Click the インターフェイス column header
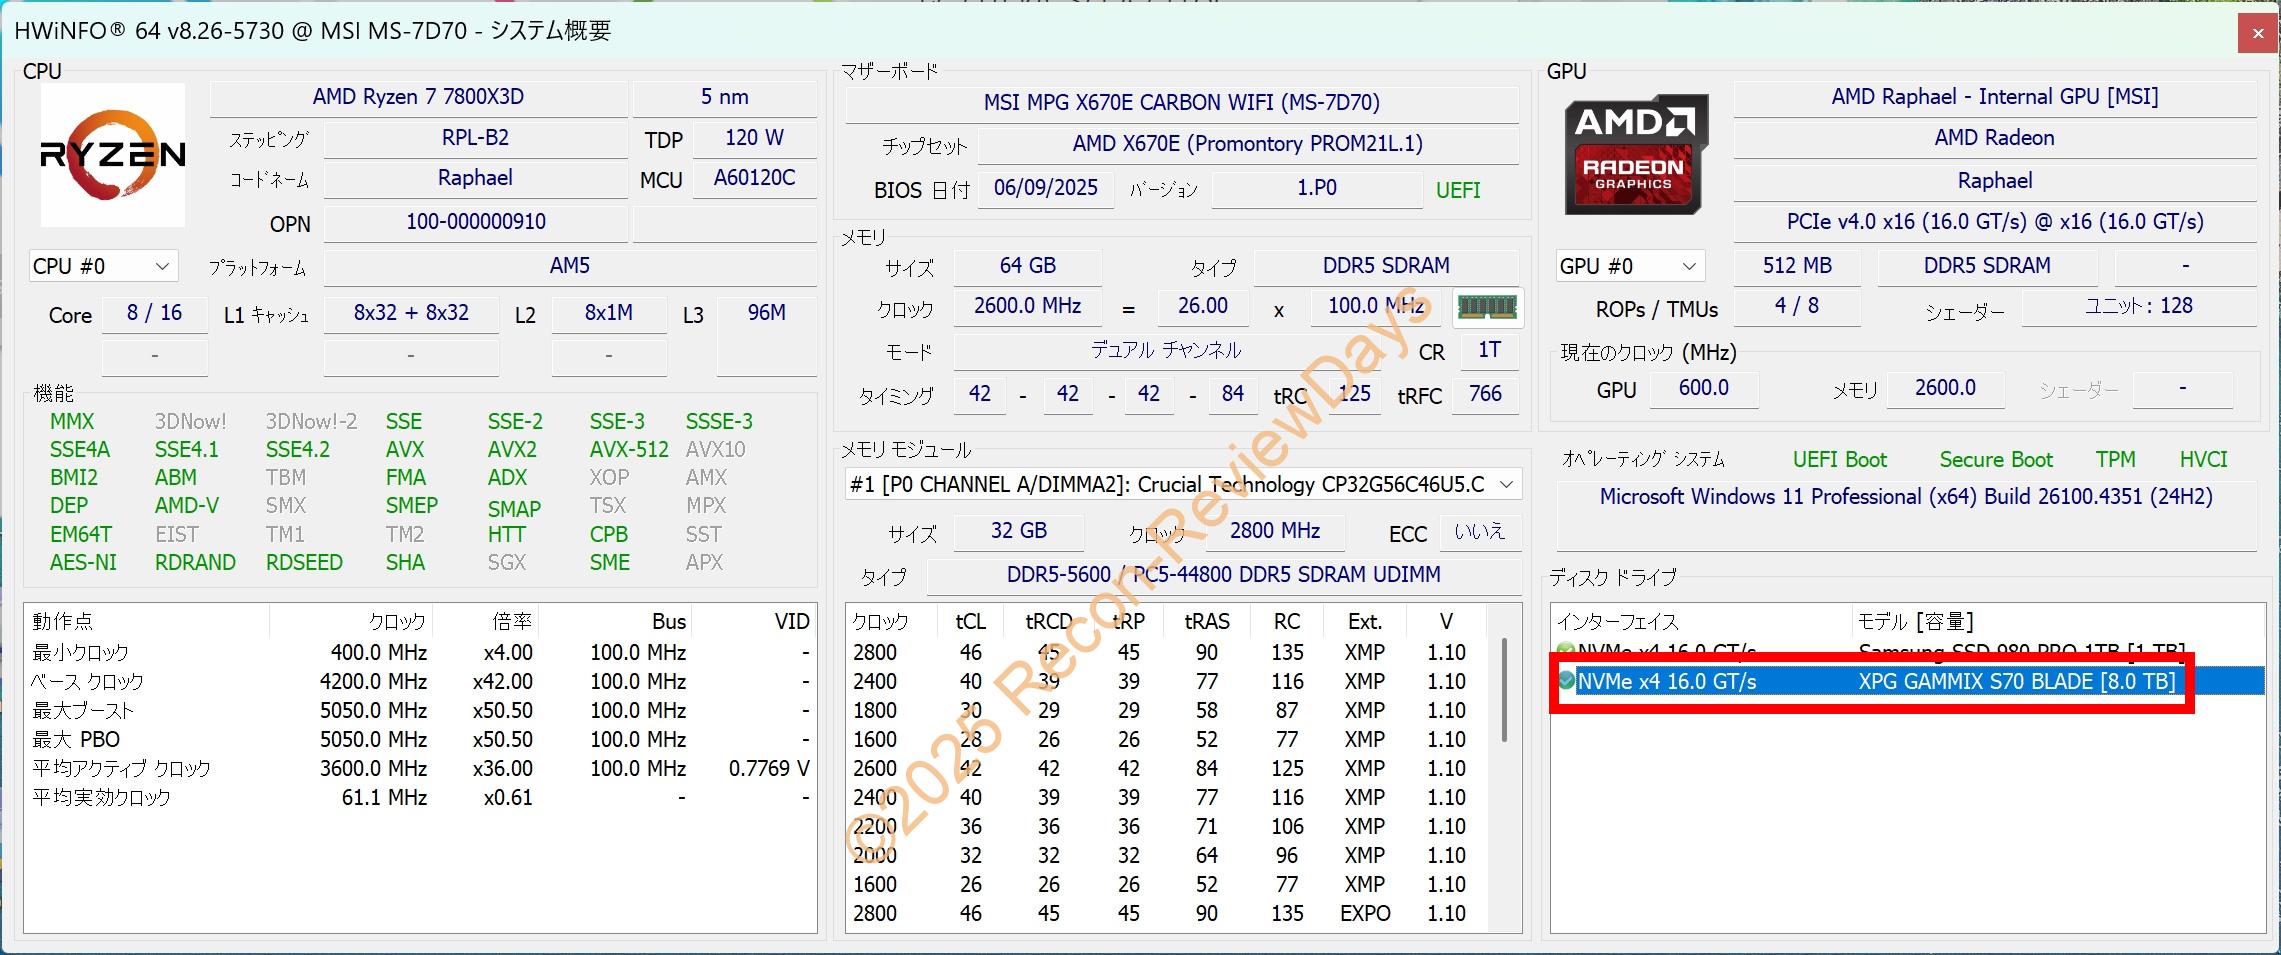This screenshot has width=2281, height=955. tap(1700, 621)
